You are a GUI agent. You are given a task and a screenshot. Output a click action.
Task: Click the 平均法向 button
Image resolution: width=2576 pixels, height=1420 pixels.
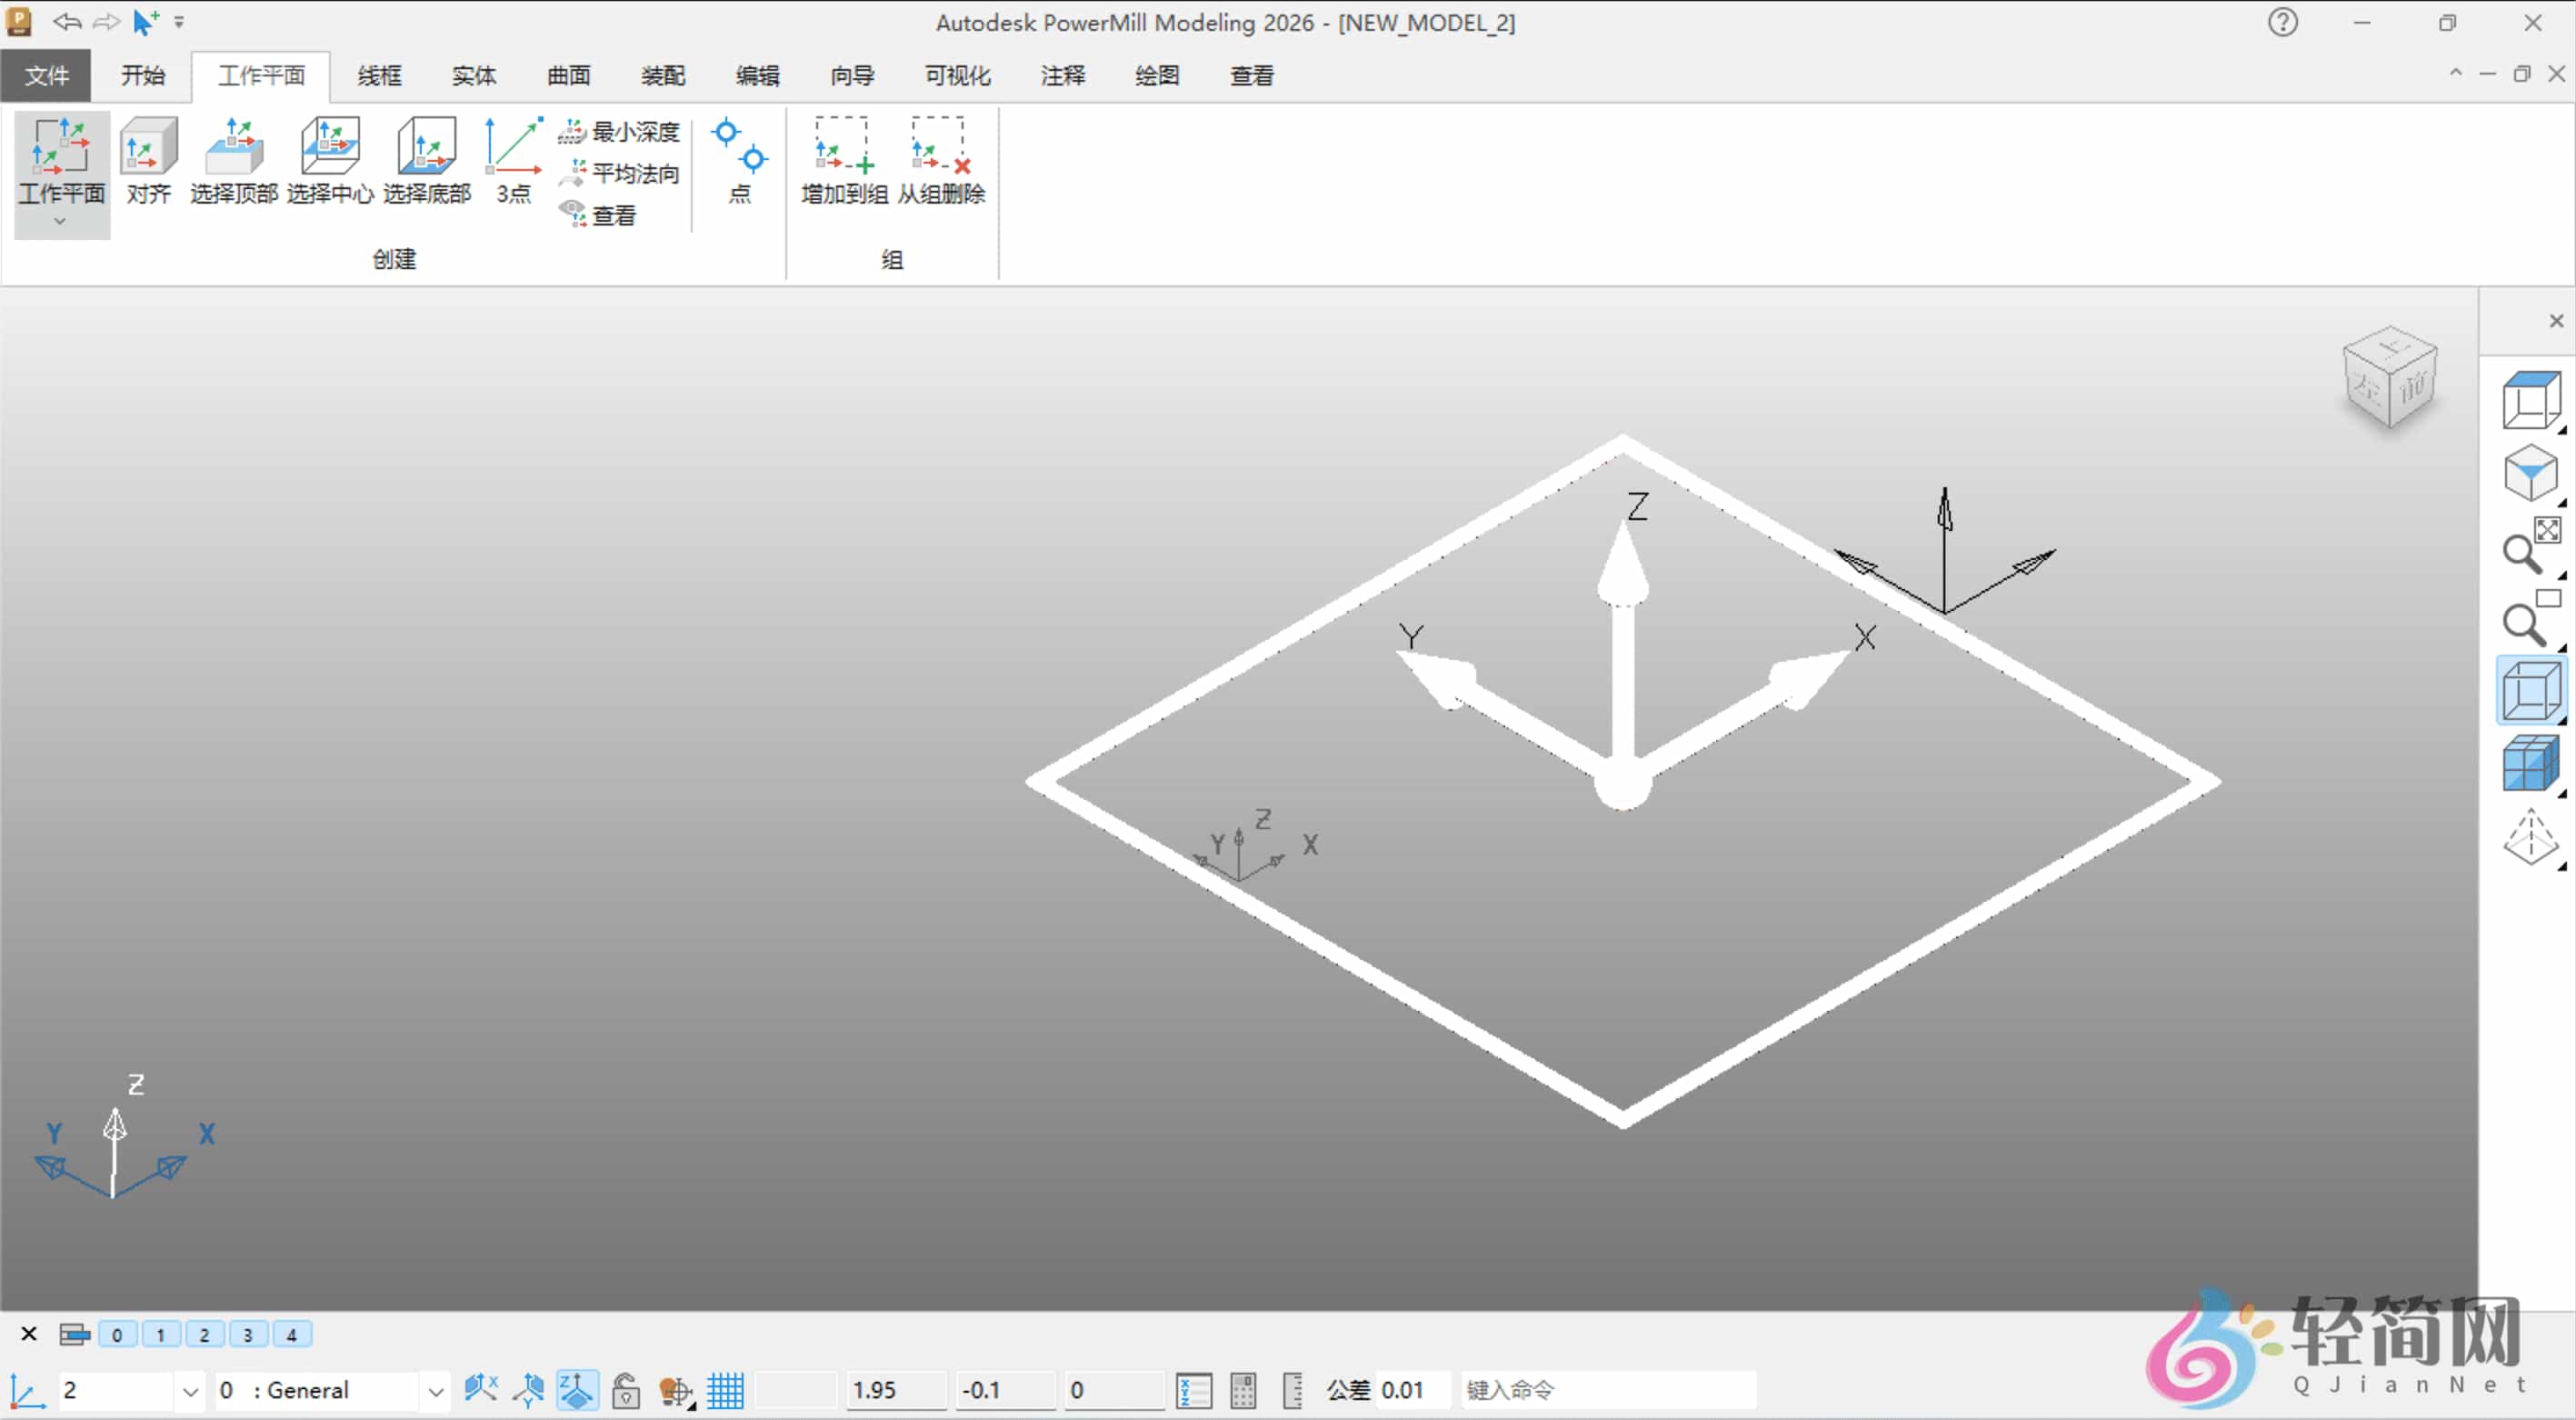[x=620, y=173]
